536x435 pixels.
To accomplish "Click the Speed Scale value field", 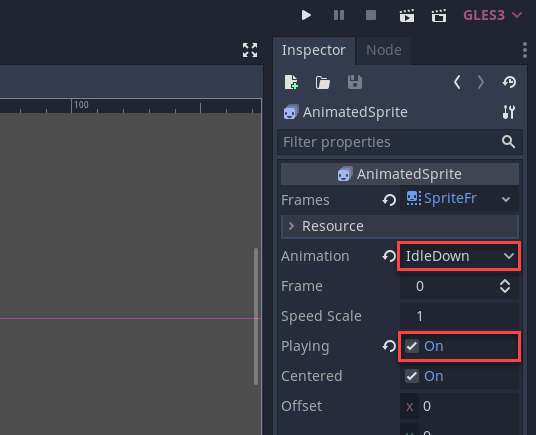I will (459, 316).
